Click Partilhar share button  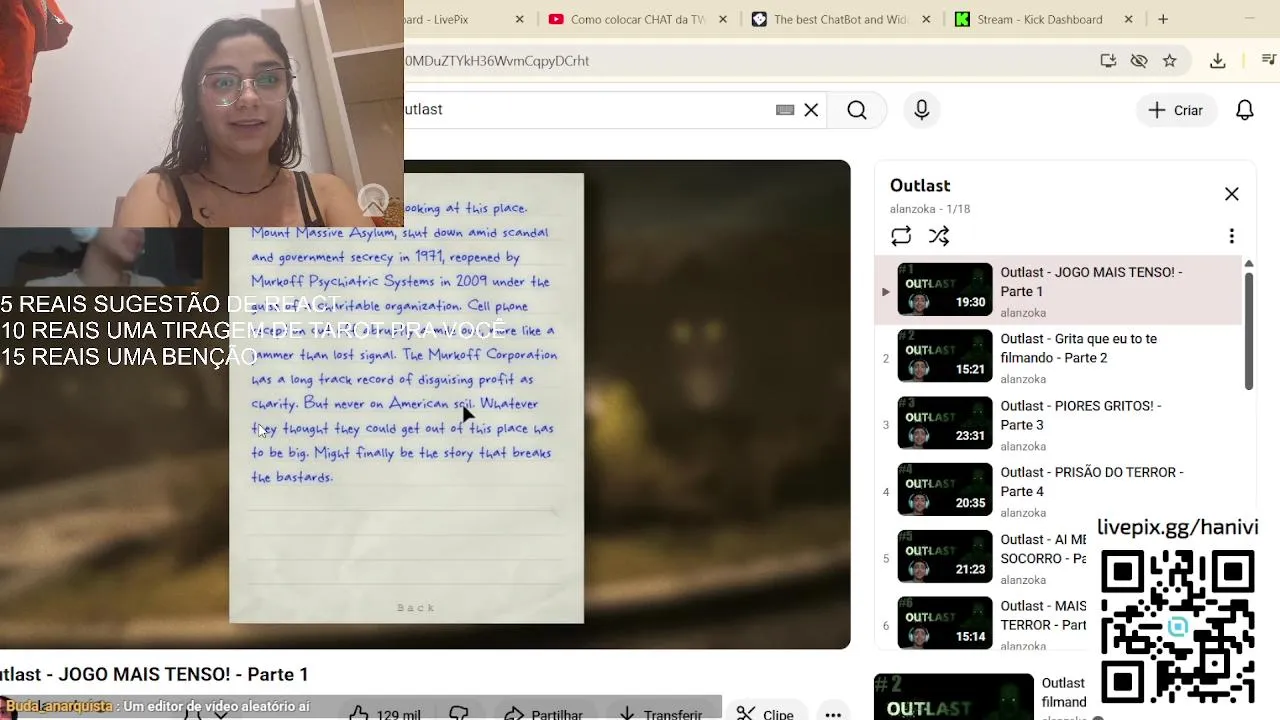(544, 714)
